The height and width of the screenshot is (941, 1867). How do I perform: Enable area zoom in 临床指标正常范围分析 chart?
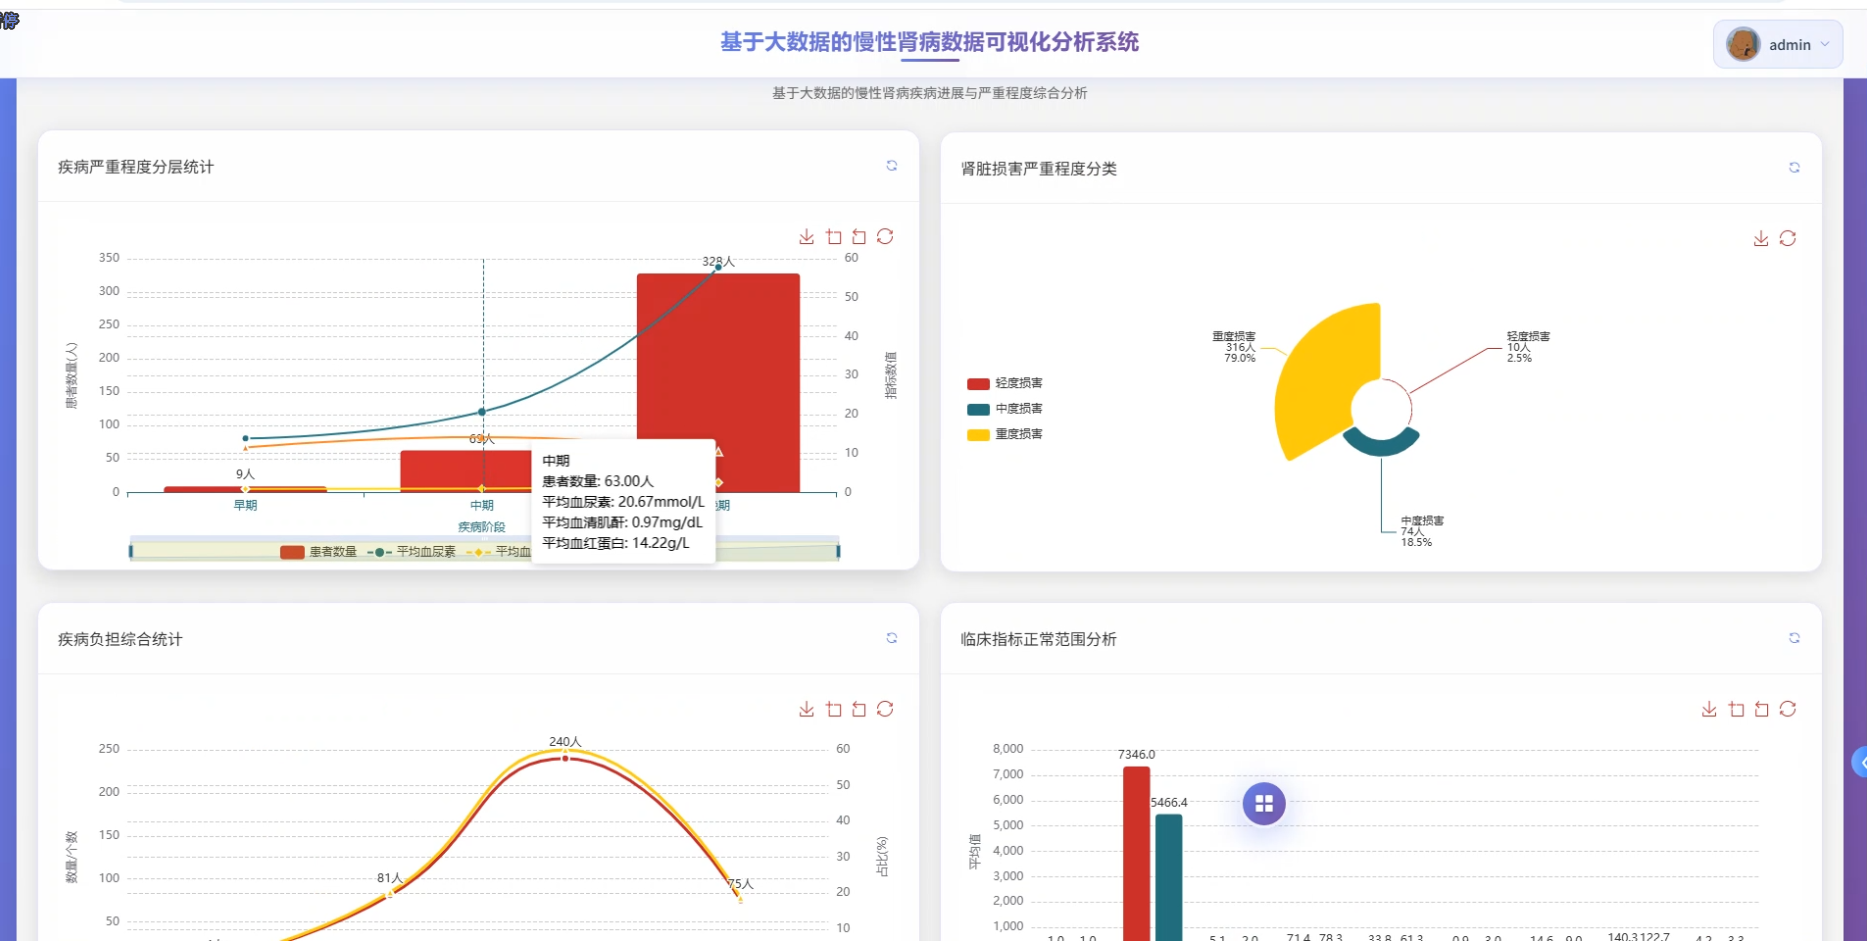tap(1736, 709)
